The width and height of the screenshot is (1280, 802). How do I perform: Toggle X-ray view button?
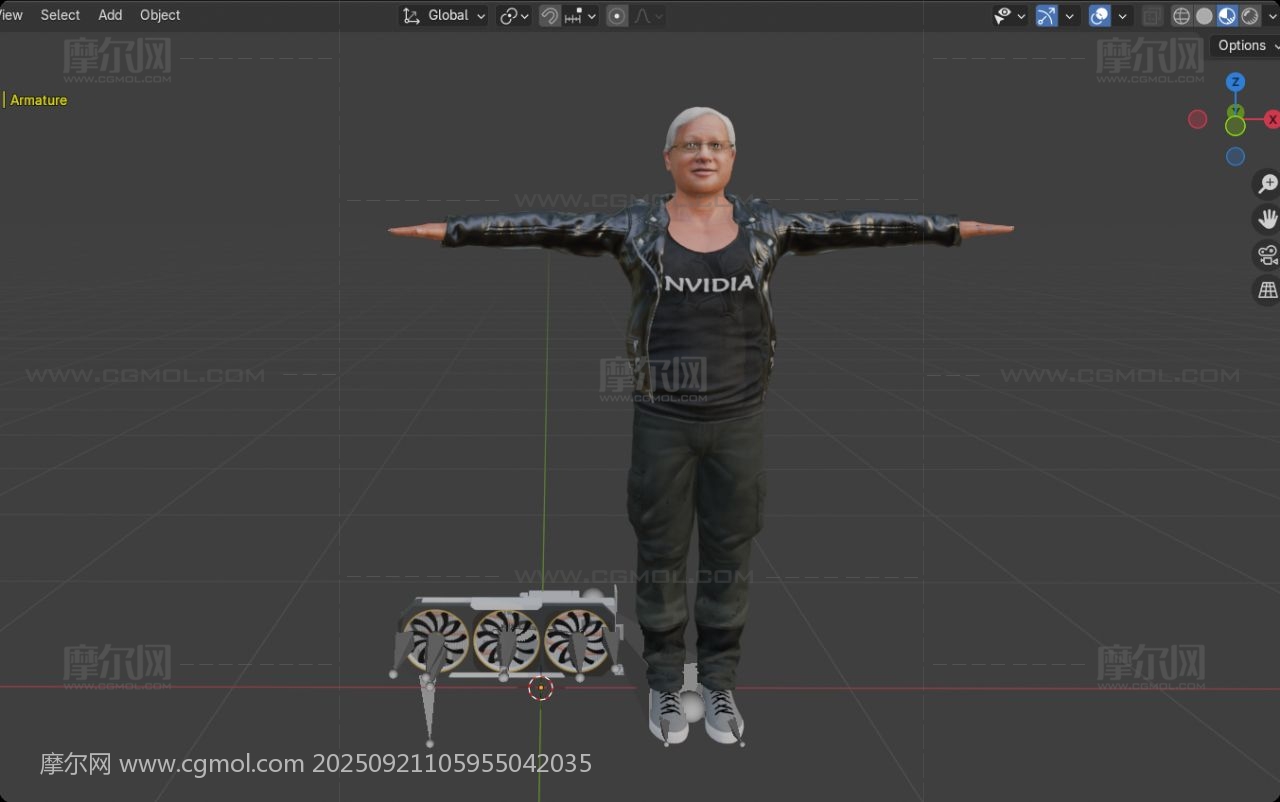[1152, 15]
